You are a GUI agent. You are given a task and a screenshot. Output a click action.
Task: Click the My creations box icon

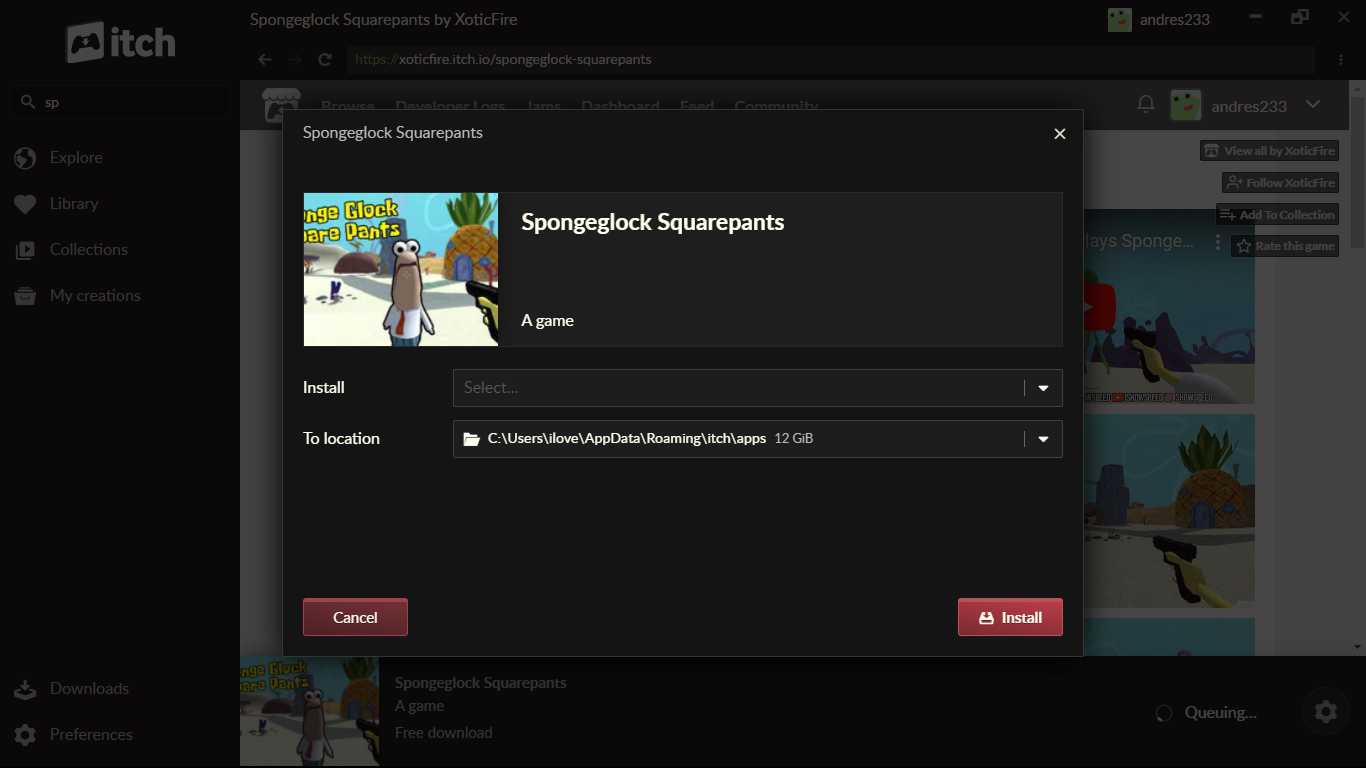25,296
